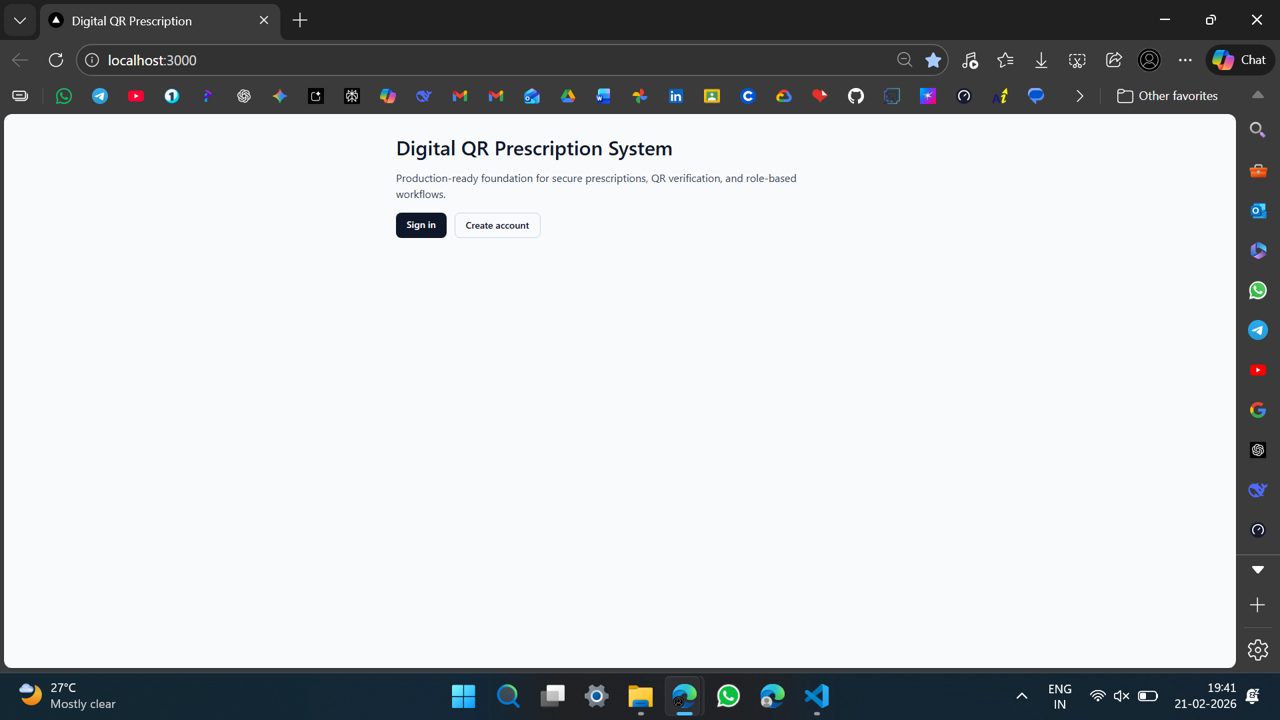This screenshot has height=720, width=1280.
Task: Open the LinkedIn favorite in the favorites bar
Action: click(676, 96)
